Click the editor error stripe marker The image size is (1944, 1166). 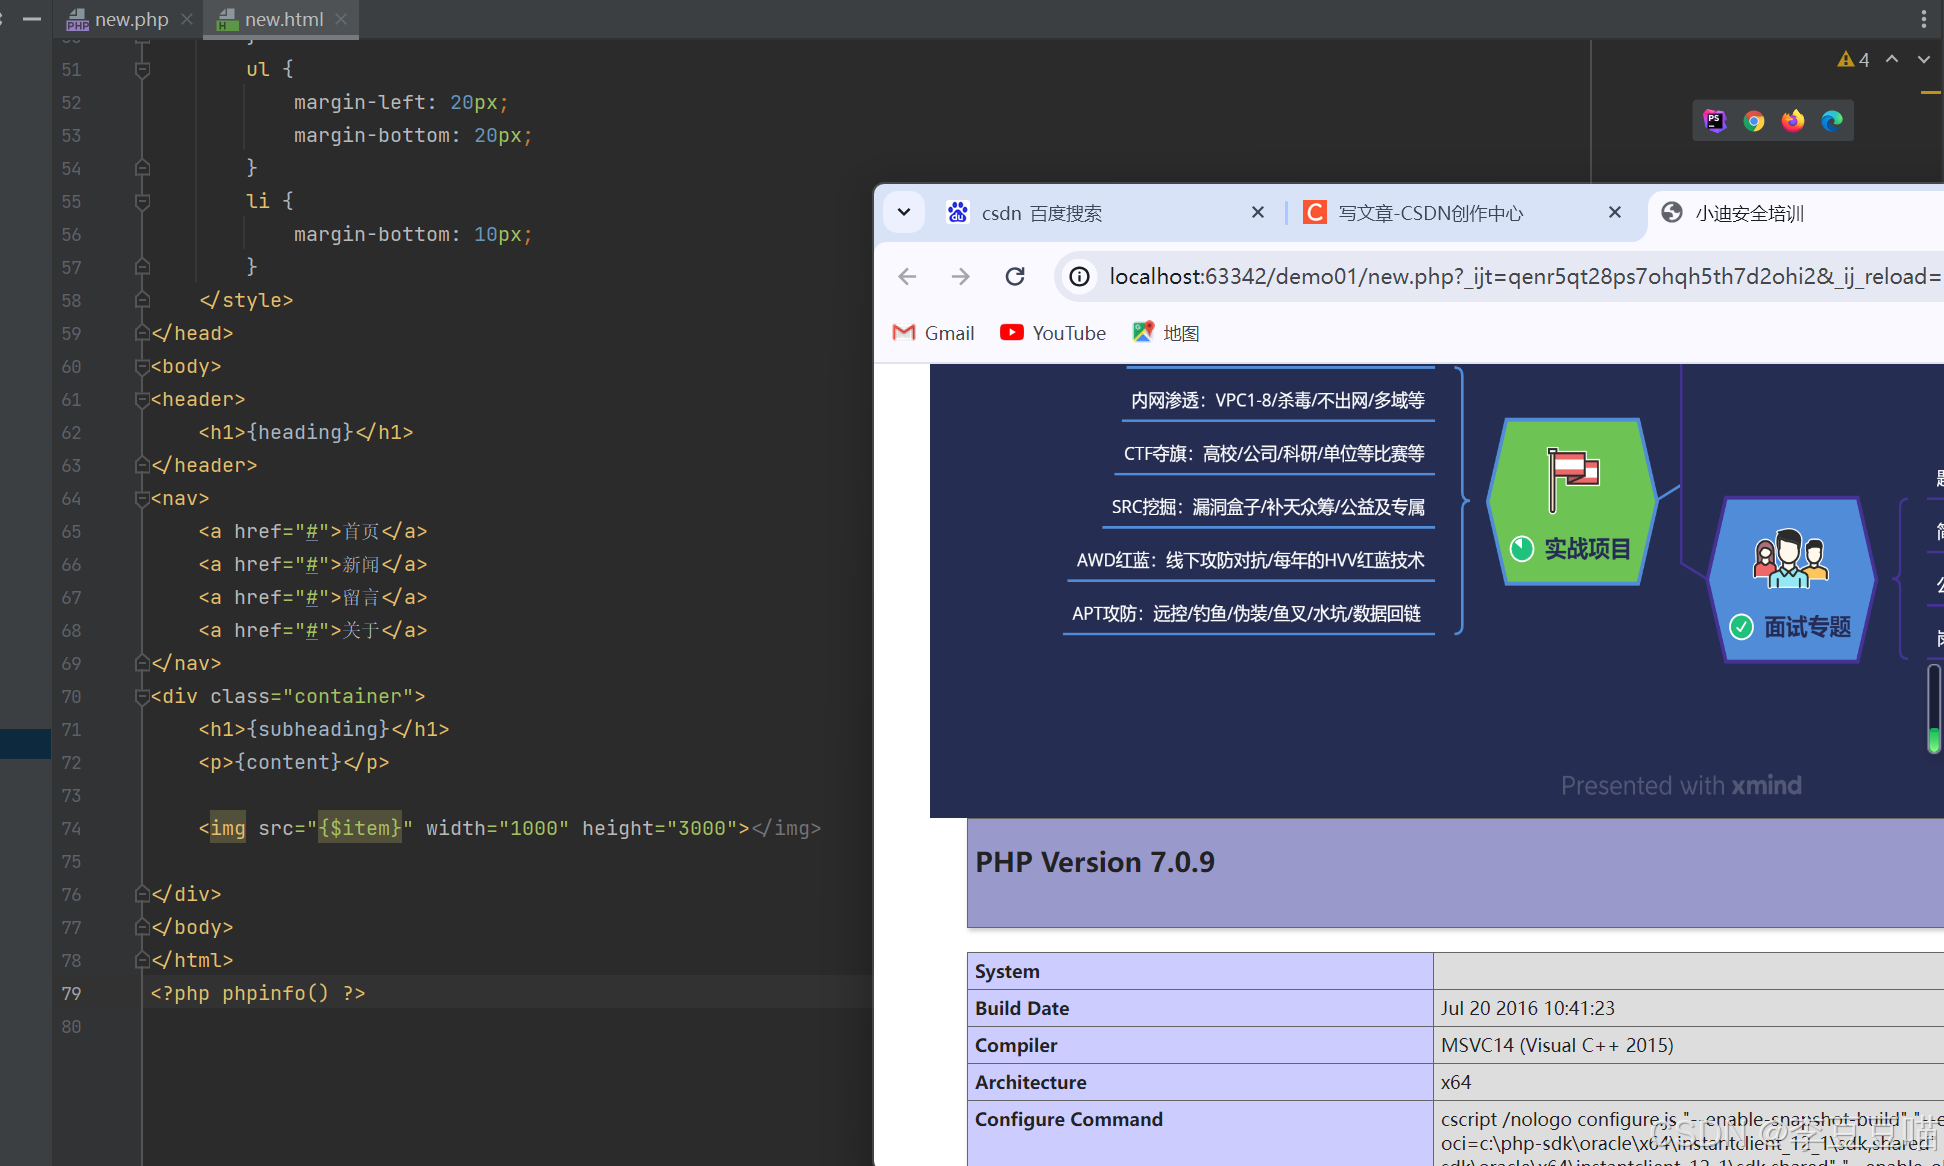click(x=1929, y=93)
